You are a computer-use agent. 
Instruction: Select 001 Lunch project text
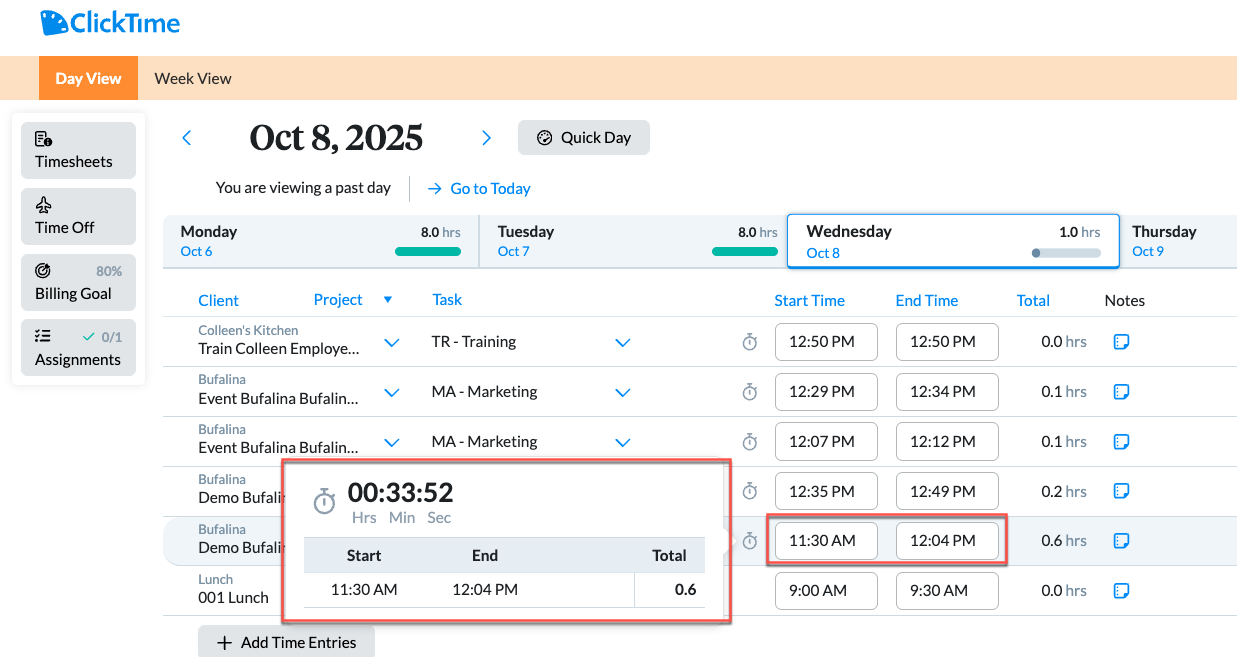[x=233, y=598]
